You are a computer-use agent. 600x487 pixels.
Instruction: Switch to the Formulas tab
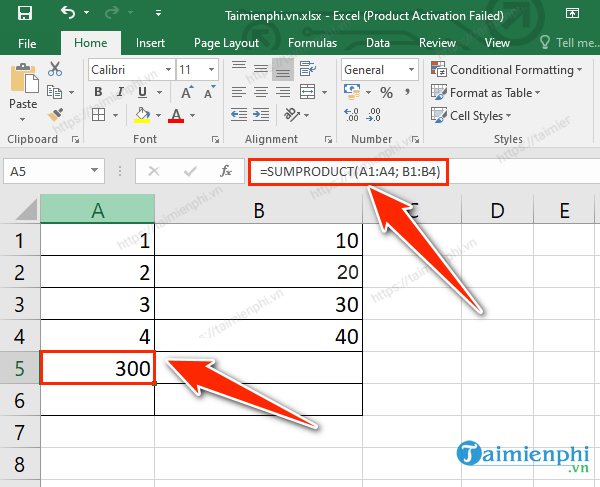coord(312,43)
